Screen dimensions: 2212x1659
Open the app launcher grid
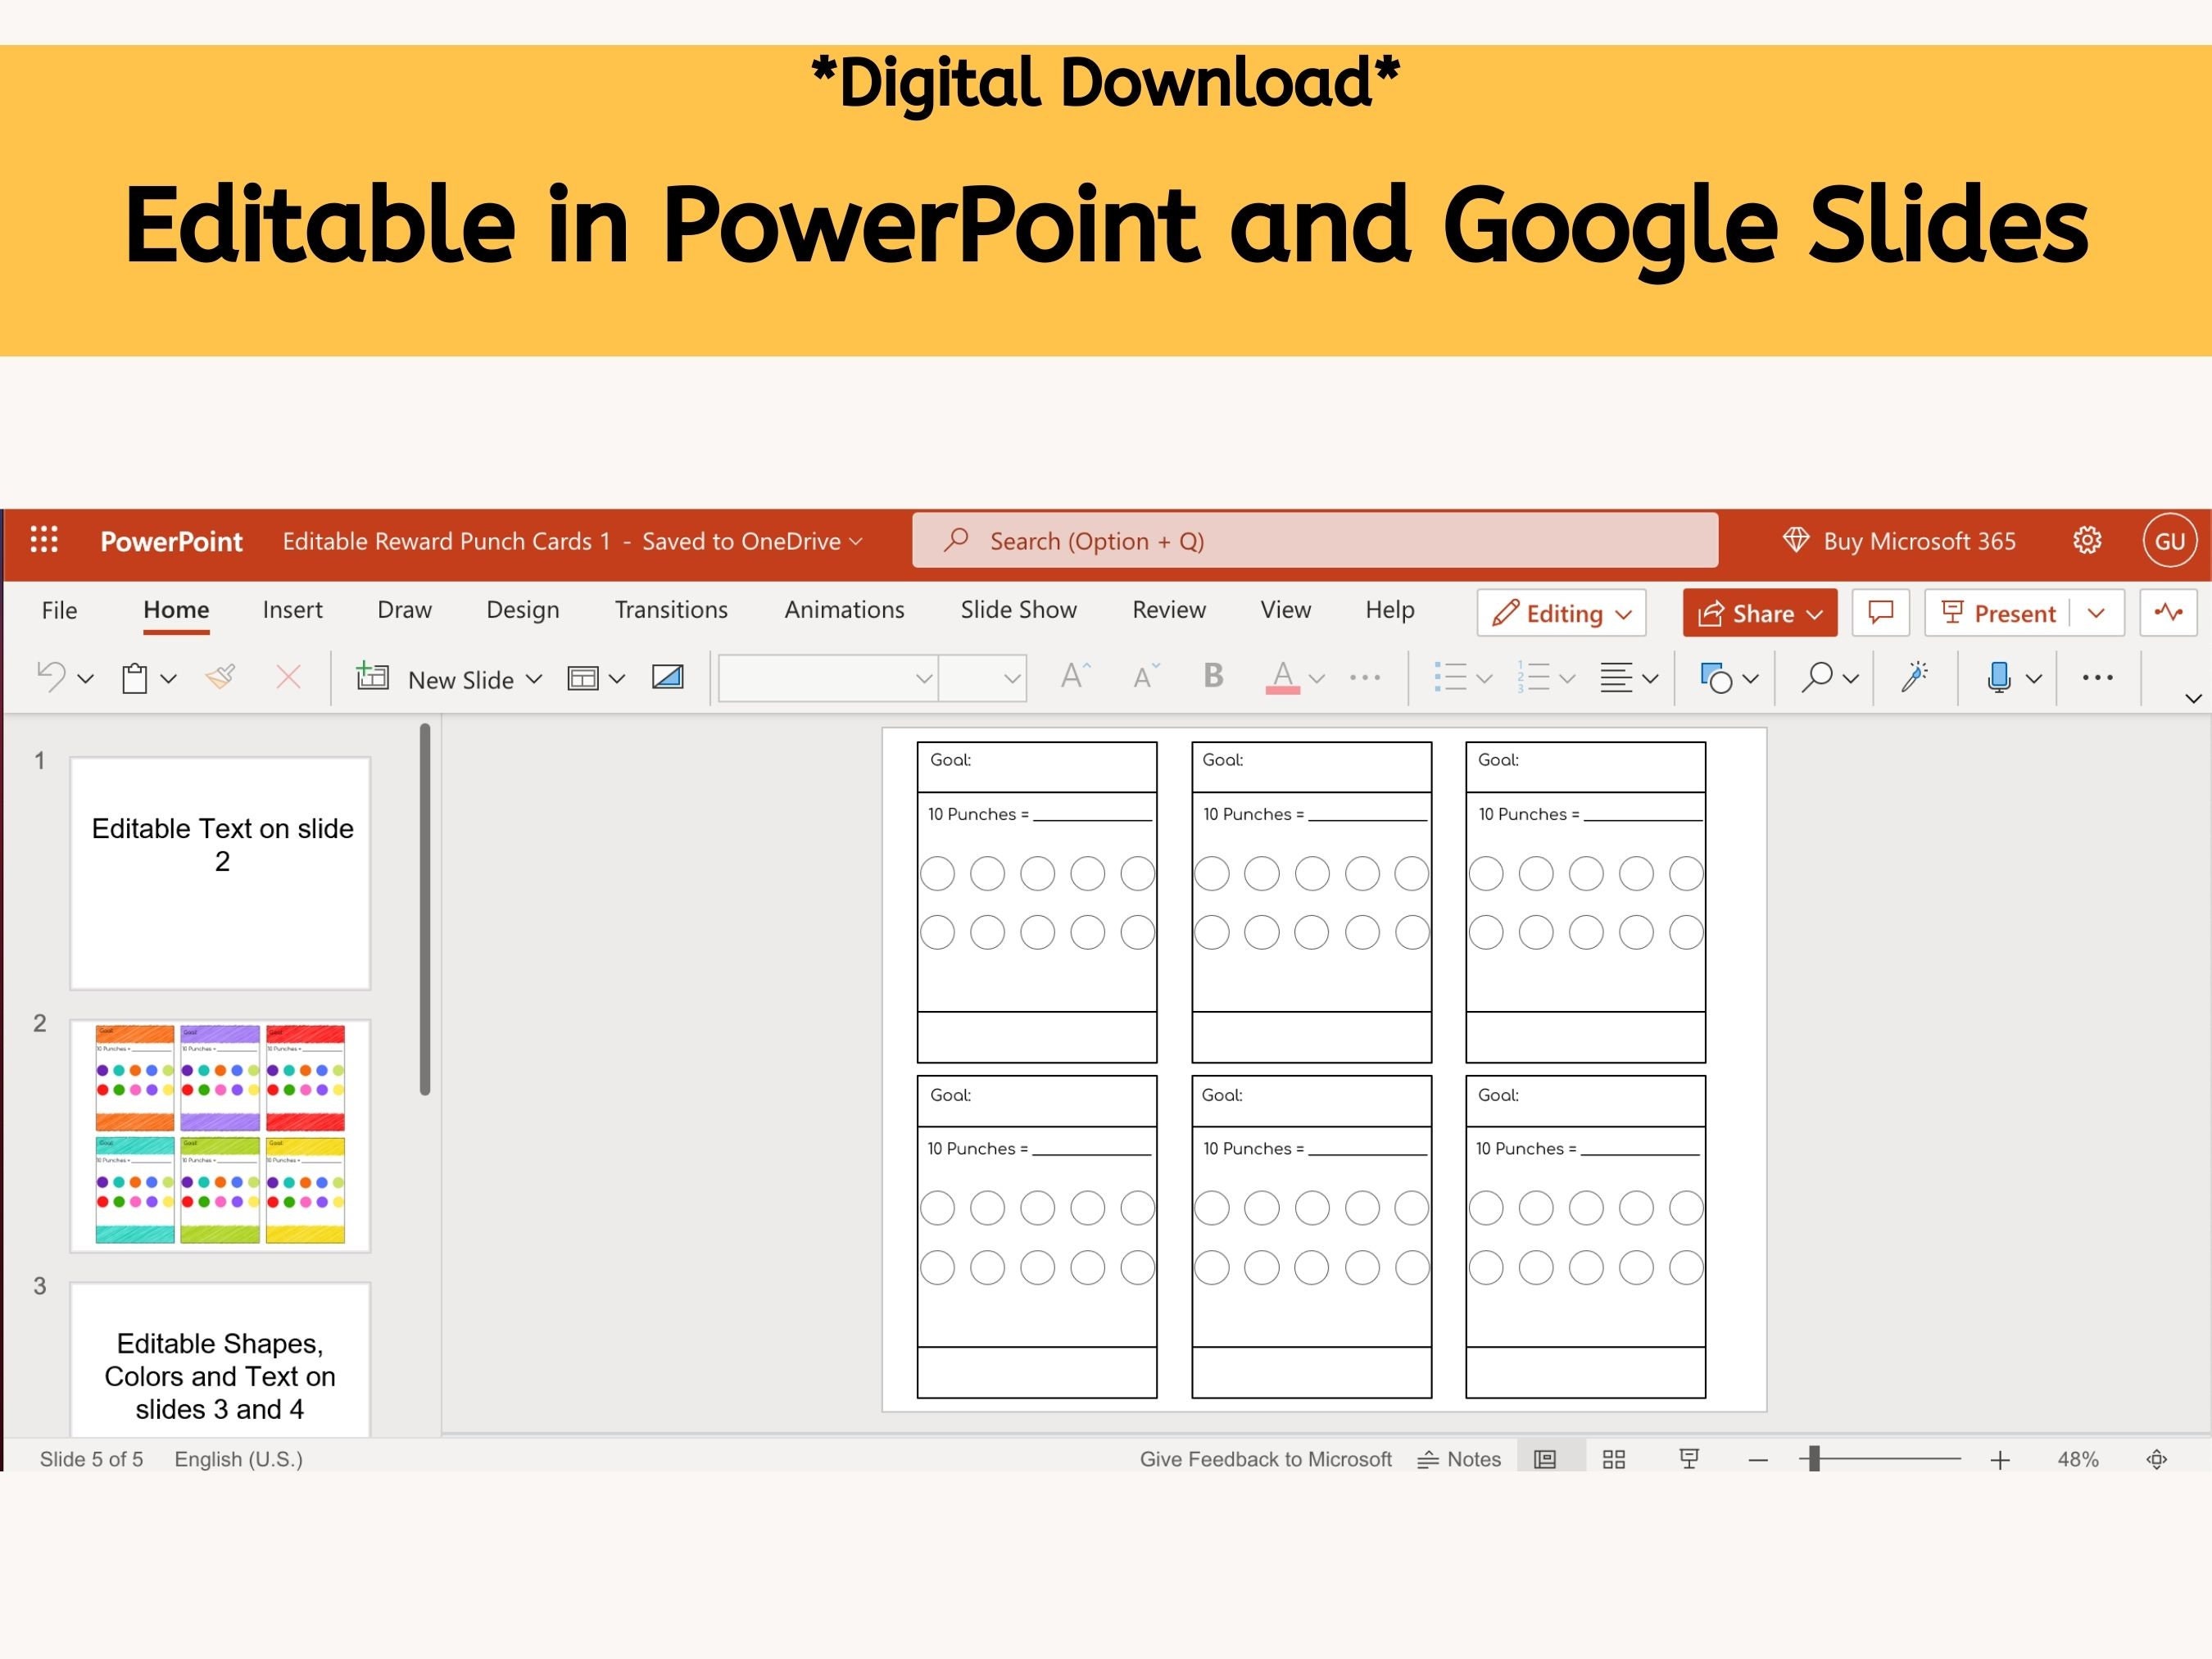point(44,540)
